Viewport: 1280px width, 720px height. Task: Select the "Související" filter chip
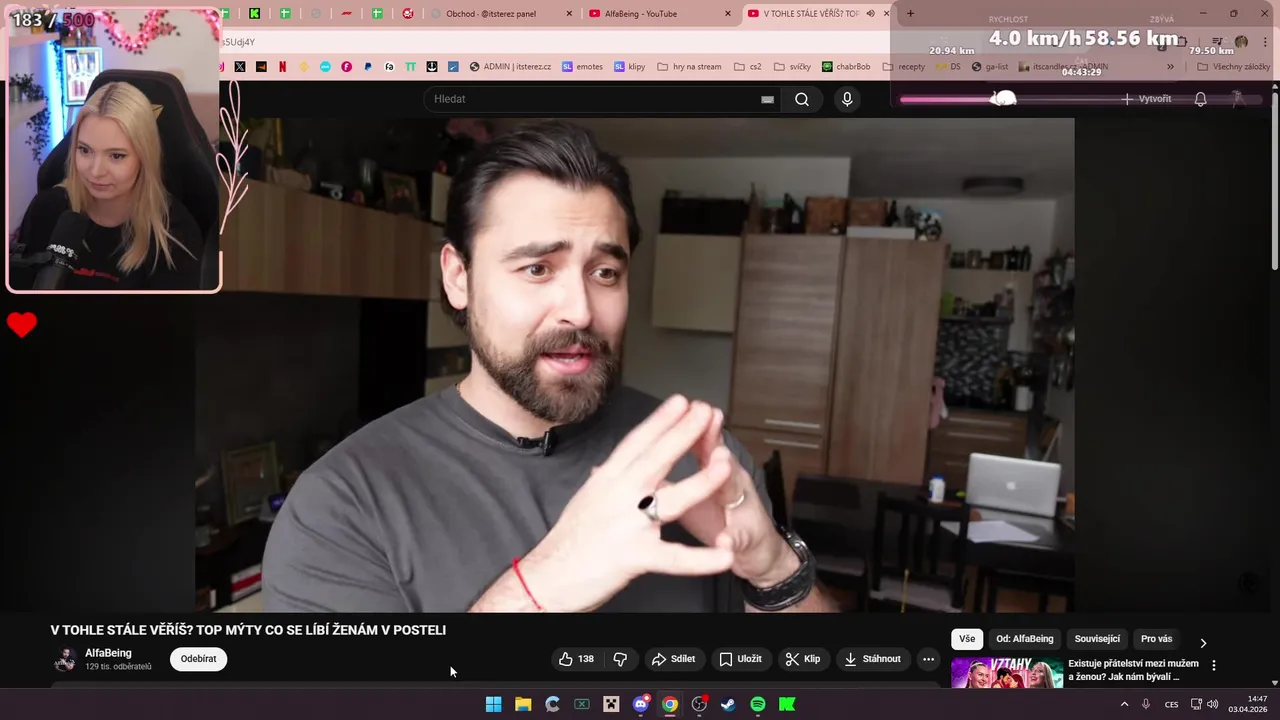1097,639
